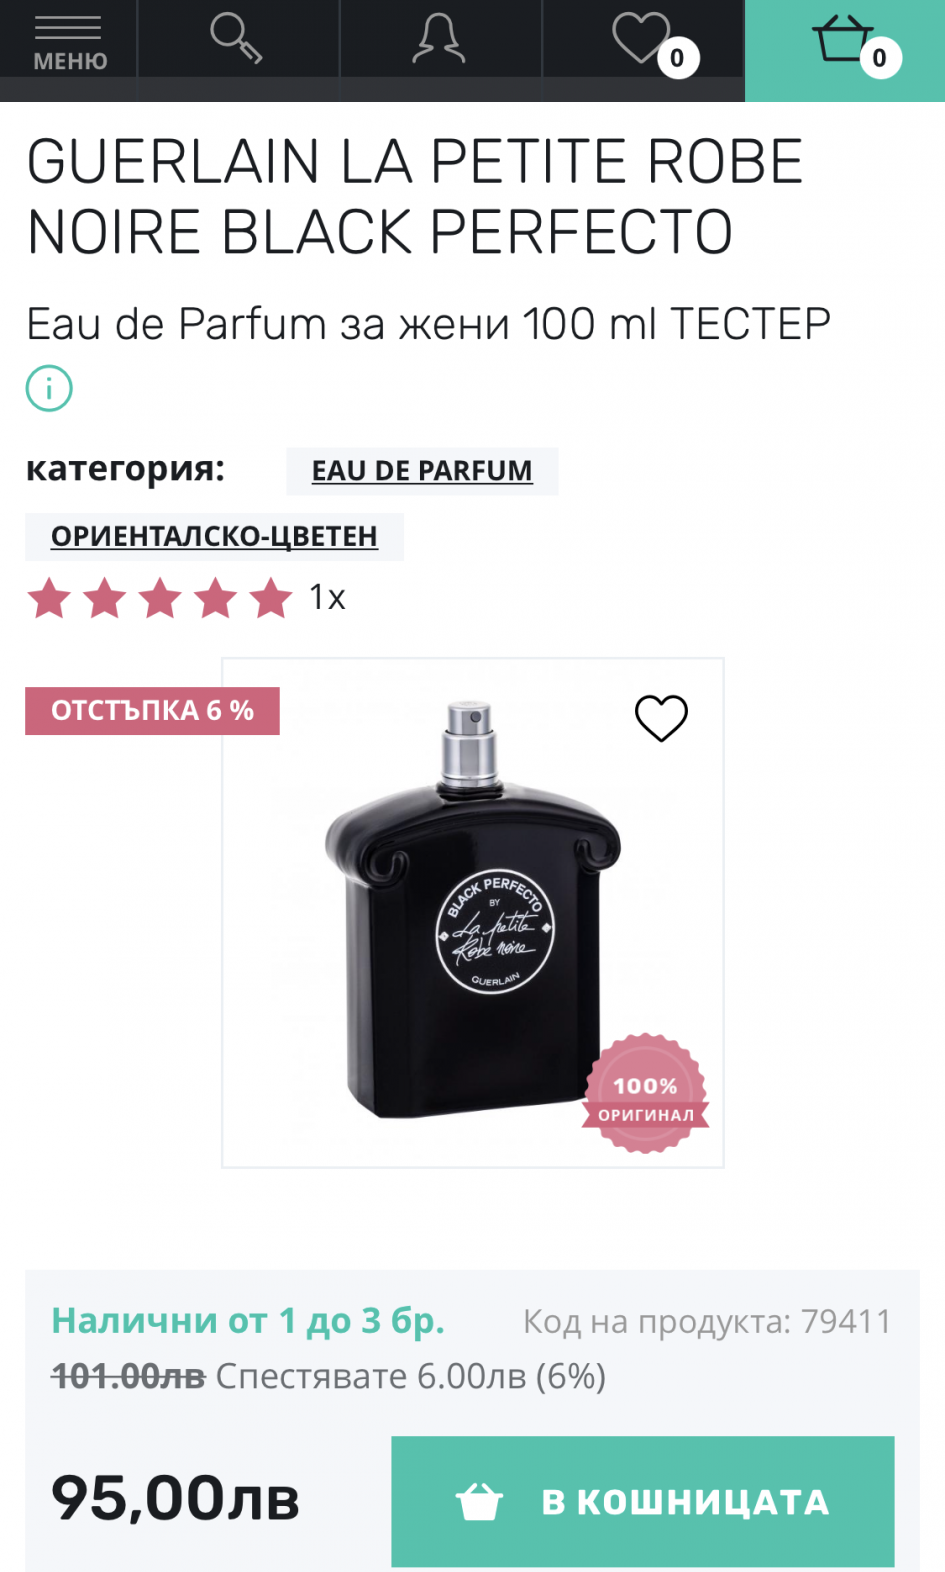The height and width of the screenshot is (1572, 945).
Task: Click the wishlist counter badge showing 0
Action: coord(678,58)
